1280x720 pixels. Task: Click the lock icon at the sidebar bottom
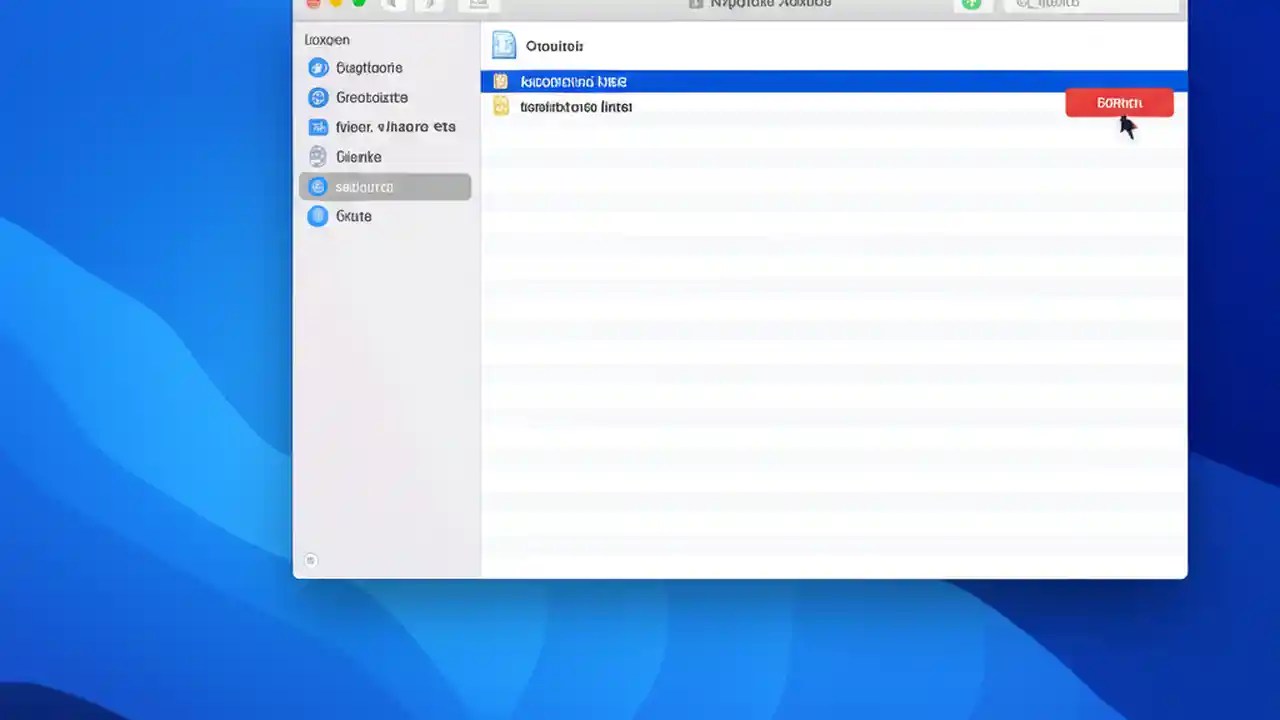(310, 560)
